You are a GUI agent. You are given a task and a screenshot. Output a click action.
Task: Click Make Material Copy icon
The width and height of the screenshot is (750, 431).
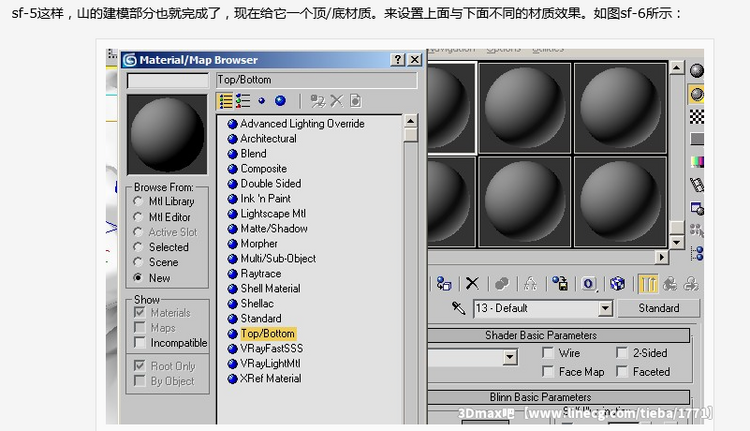(x=502, y=284)
